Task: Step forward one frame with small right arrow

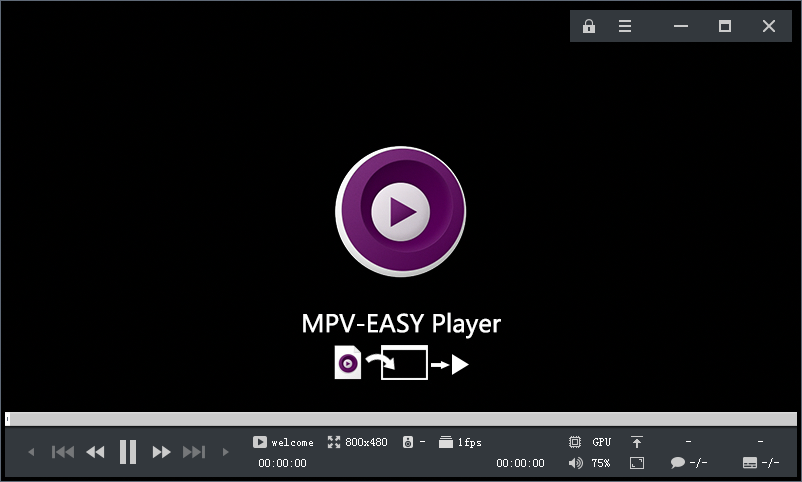Action: coord(225,452)
